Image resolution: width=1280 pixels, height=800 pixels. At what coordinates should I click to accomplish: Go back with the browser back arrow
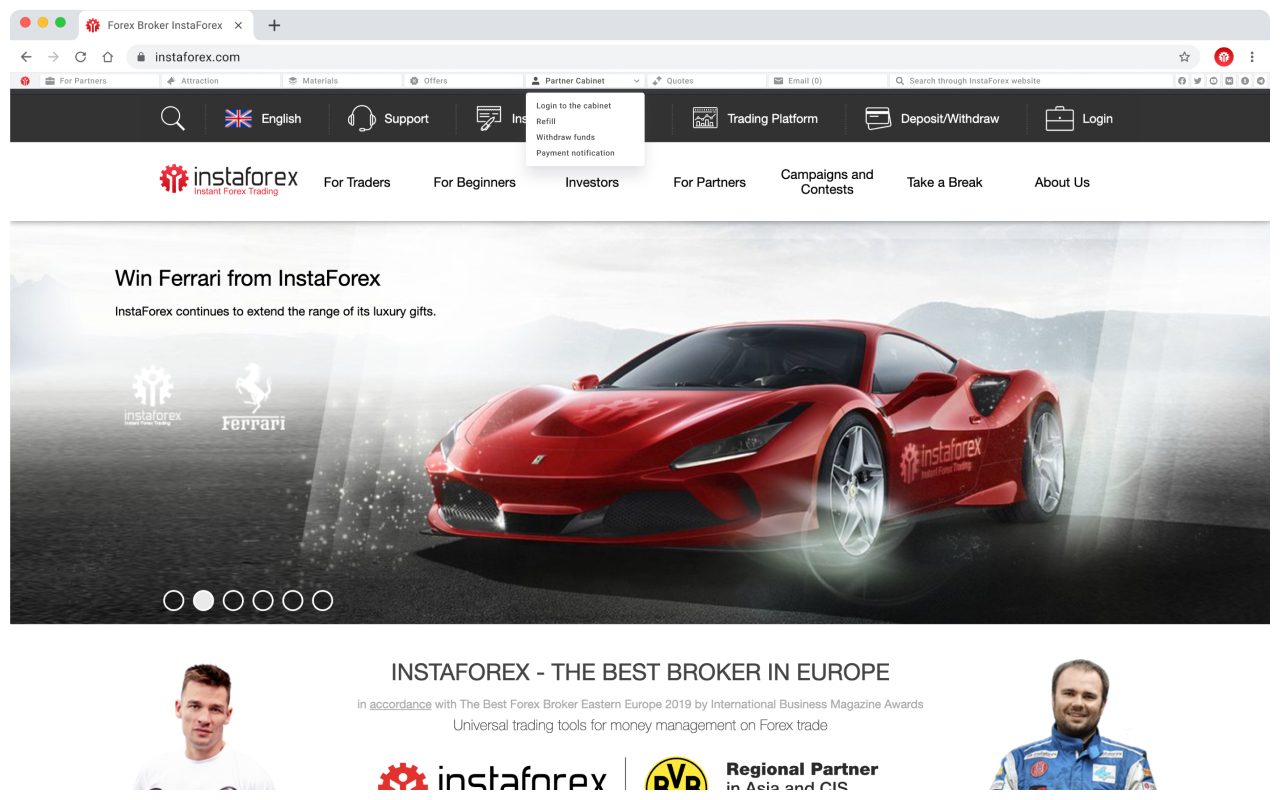point(27,57)
